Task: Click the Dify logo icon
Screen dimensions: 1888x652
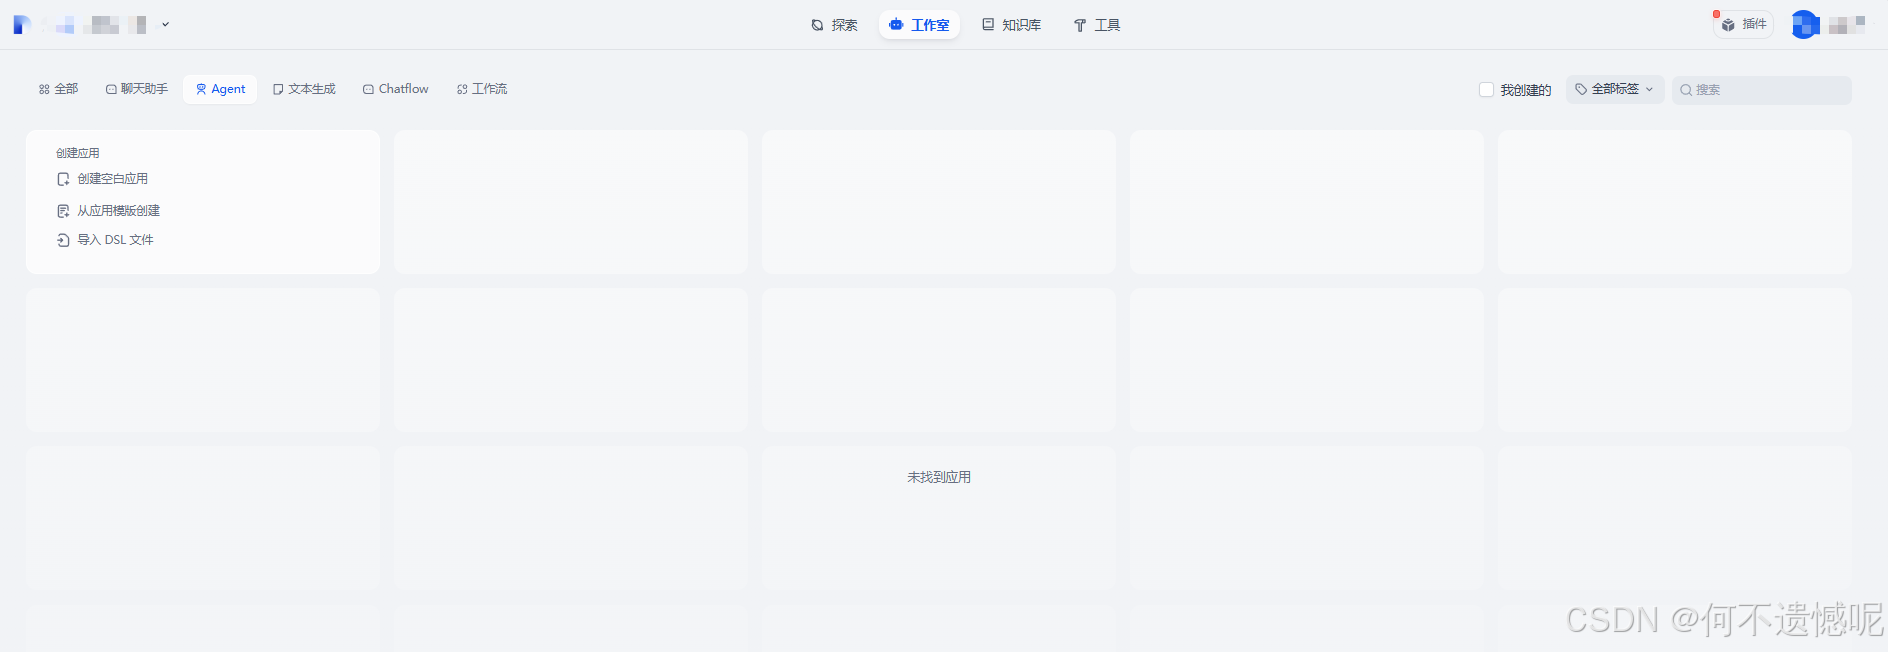Action: coord(22,25)
